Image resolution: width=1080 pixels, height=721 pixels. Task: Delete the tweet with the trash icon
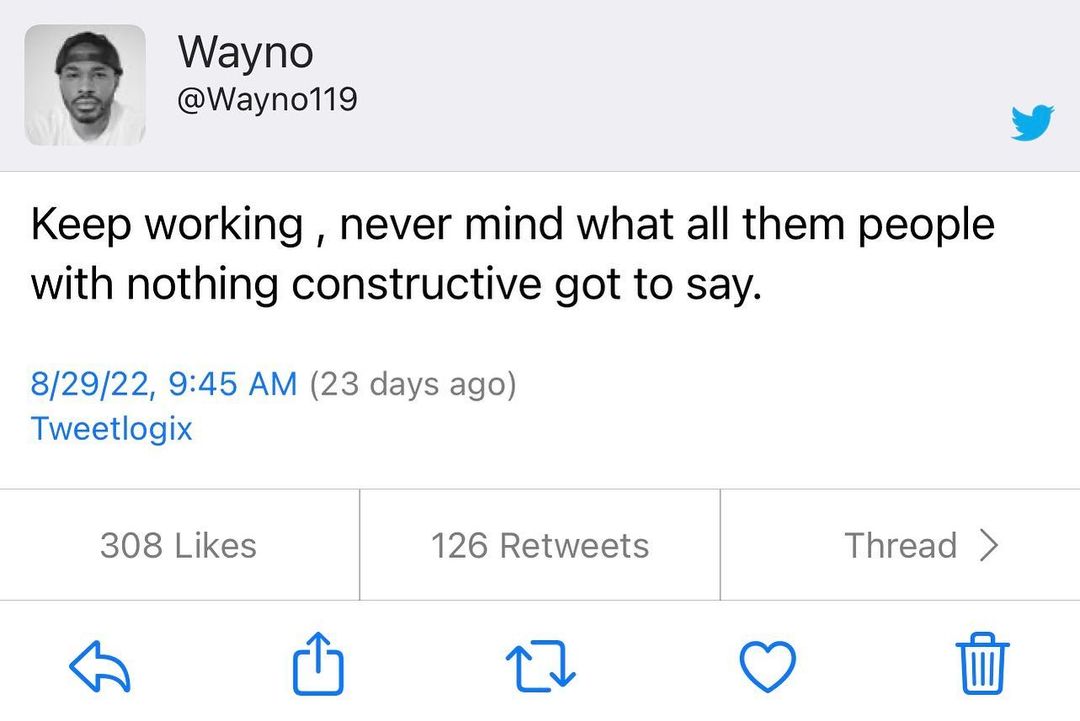point(984,663)
